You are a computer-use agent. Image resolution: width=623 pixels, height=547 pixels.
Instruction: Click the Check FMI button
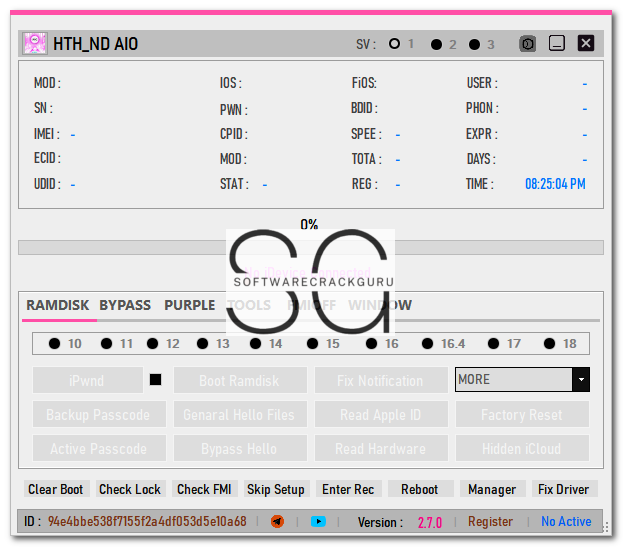point(205,489)
